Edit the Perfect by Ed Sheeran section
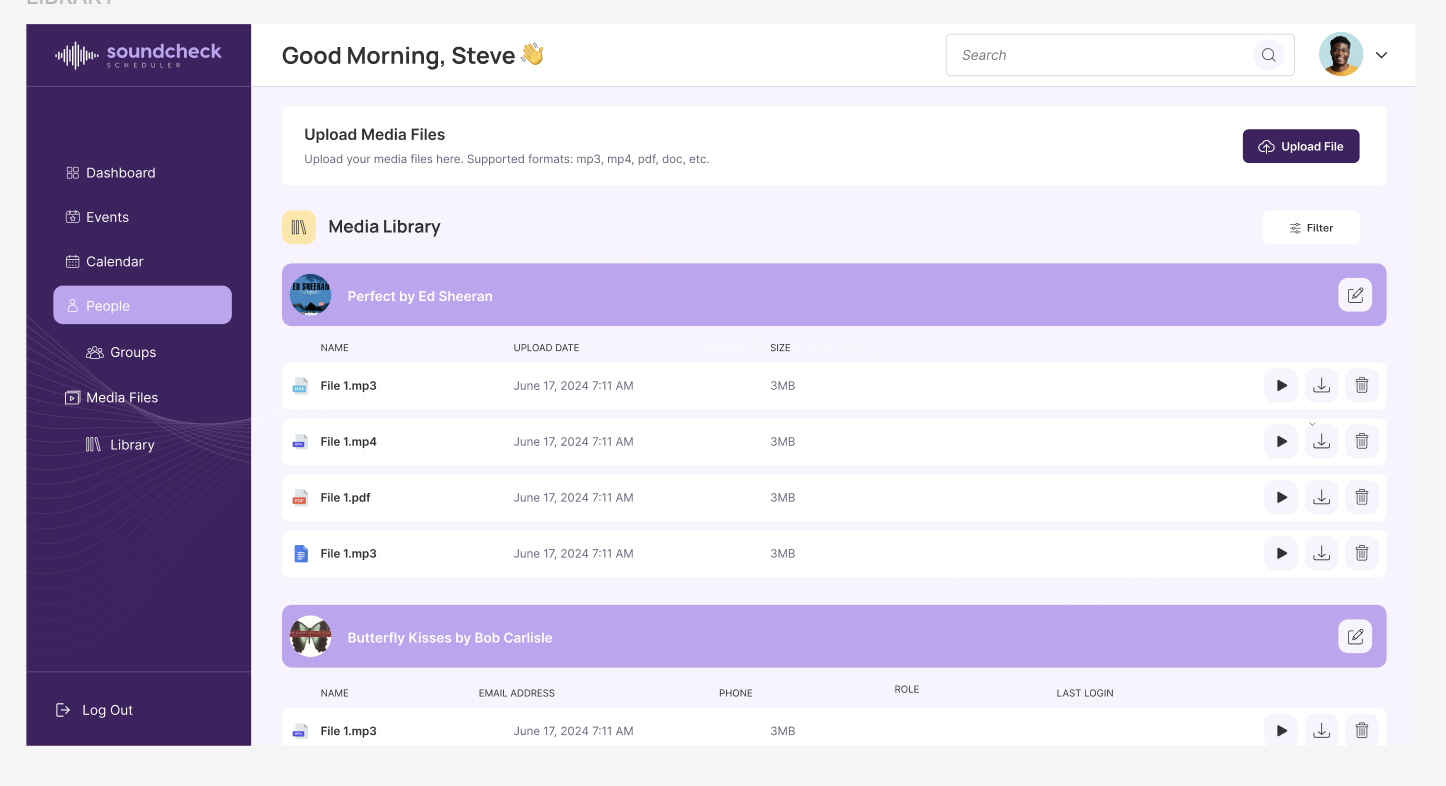The image size is (1446, 786). 1355,295
